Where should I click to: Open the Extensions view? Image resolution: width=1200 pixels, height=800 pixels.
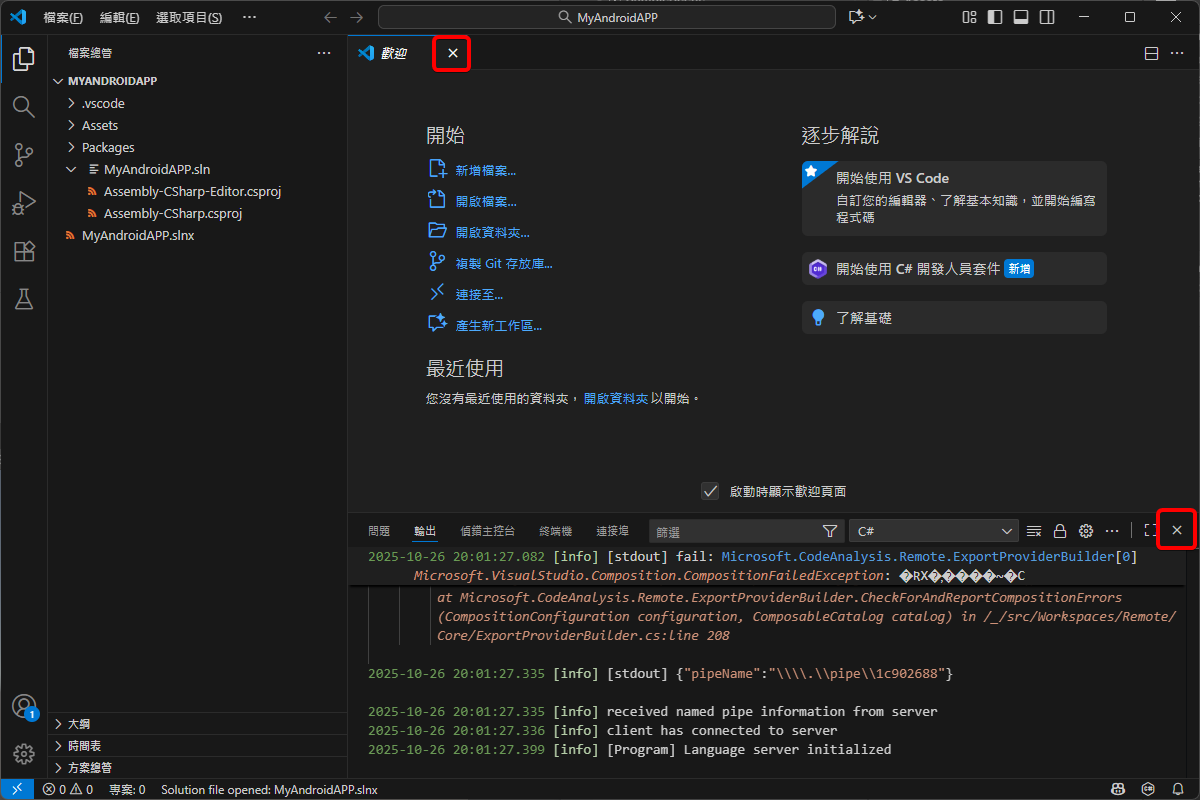coord(23,251)
